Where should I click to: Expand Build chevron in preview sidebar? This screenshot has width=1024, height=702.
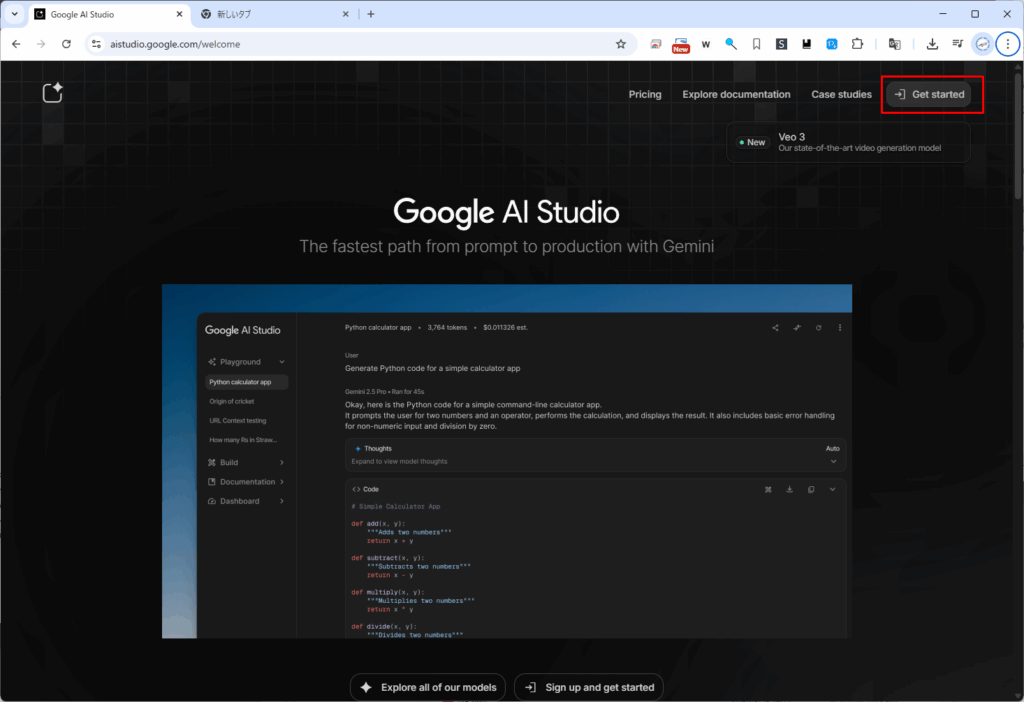tap(282, 462)
